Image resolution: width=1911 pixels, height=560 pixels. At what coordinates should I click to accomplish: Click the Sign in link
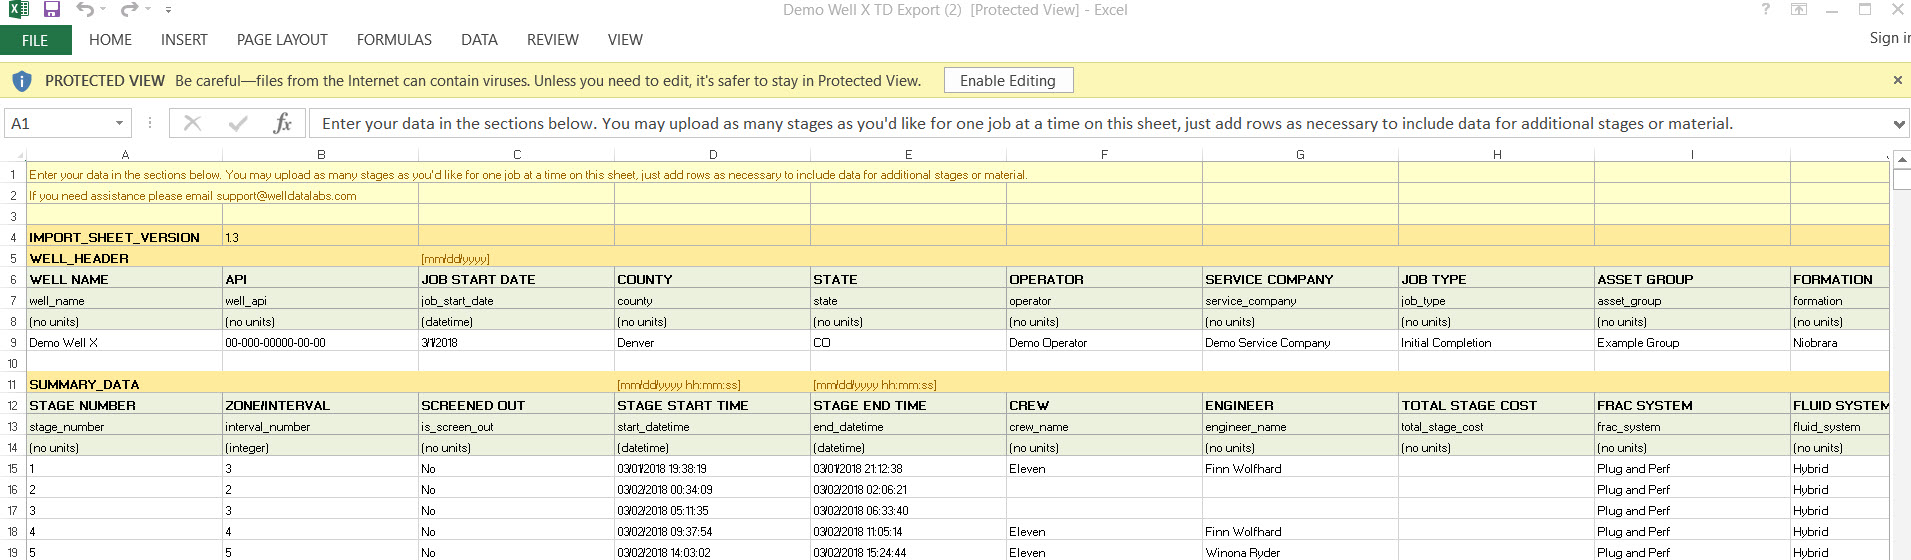(x=1889, y=38)
